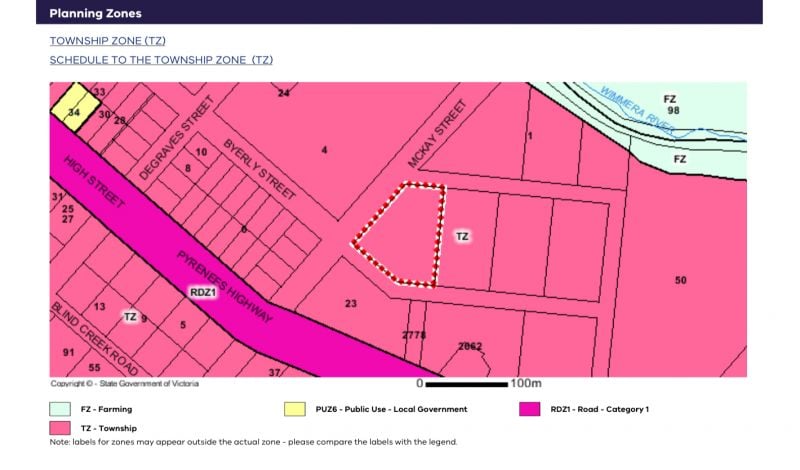Select the red-dotted highlighted property parcel
The height and width of the screenshot is (470, 800).
[403, 234]
